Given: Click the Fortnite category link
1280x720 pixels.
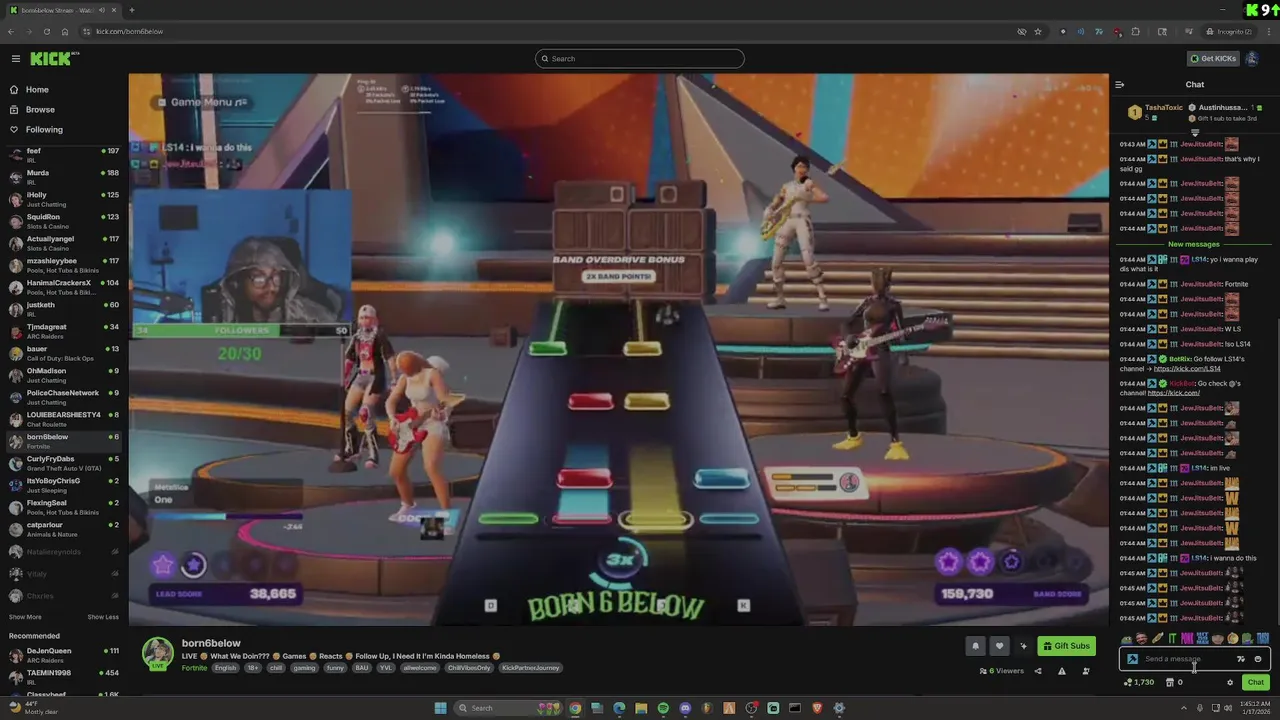Looking at the screenshot, I should tap(194, 668).
